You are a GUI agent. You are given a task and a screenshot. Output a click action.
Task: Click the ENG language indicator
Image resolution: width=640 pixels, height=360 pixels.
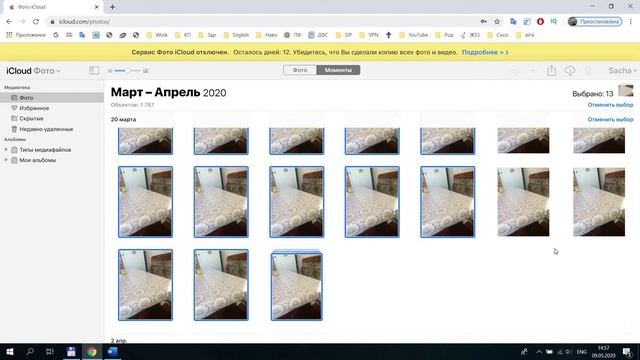(582, 352)
